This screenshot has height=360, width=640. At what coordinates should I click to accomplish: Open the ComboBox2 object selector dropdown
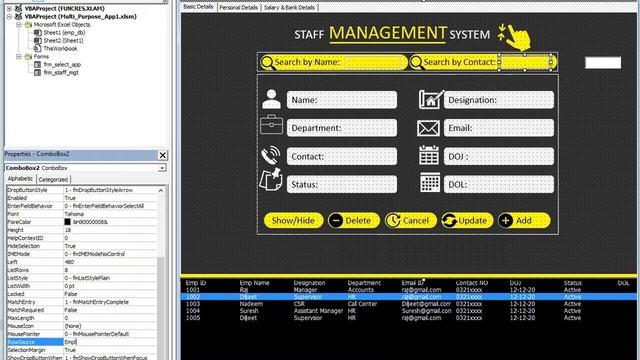[x=162, y=168]
